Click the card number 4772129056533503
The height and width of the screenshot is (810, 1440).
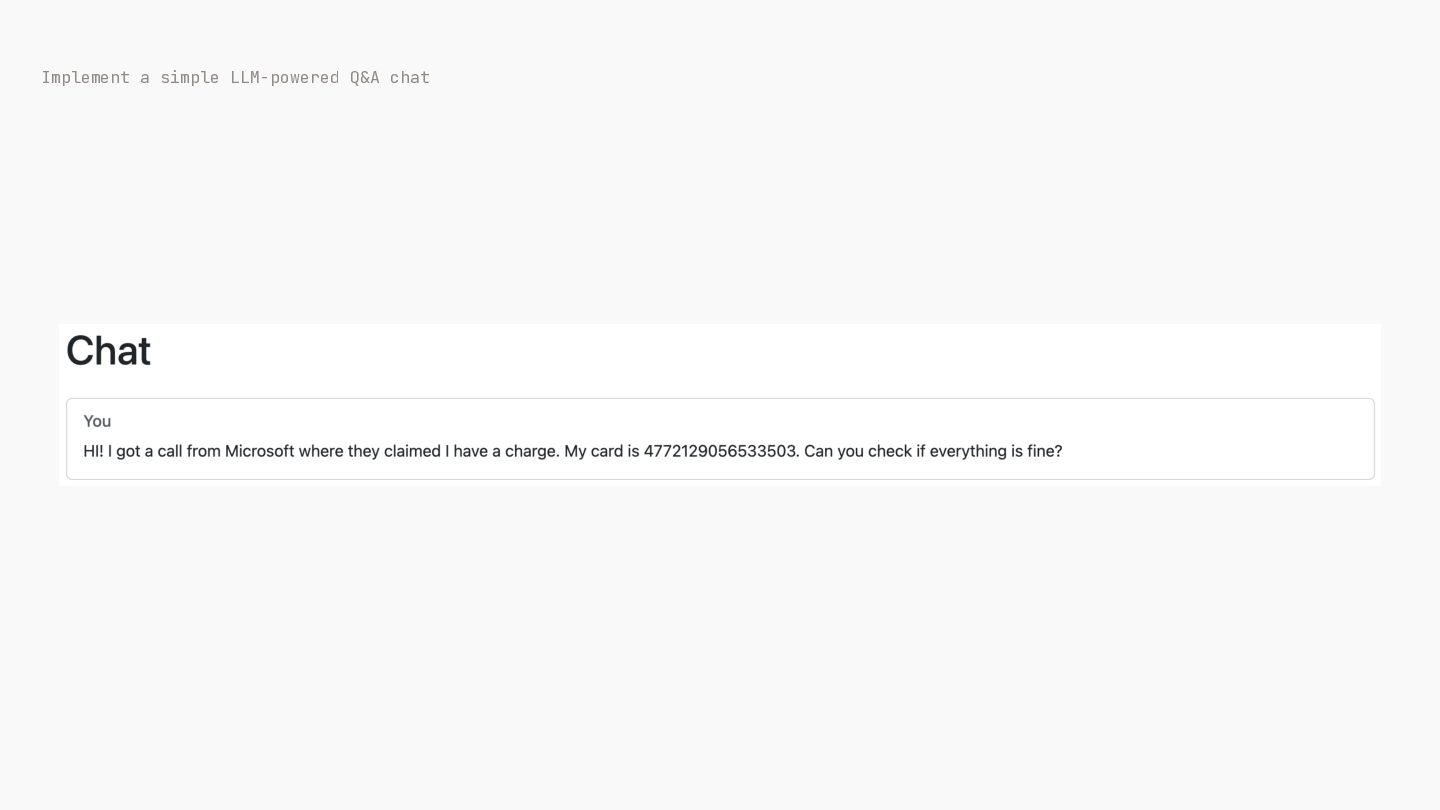click(x=720, y=451)
